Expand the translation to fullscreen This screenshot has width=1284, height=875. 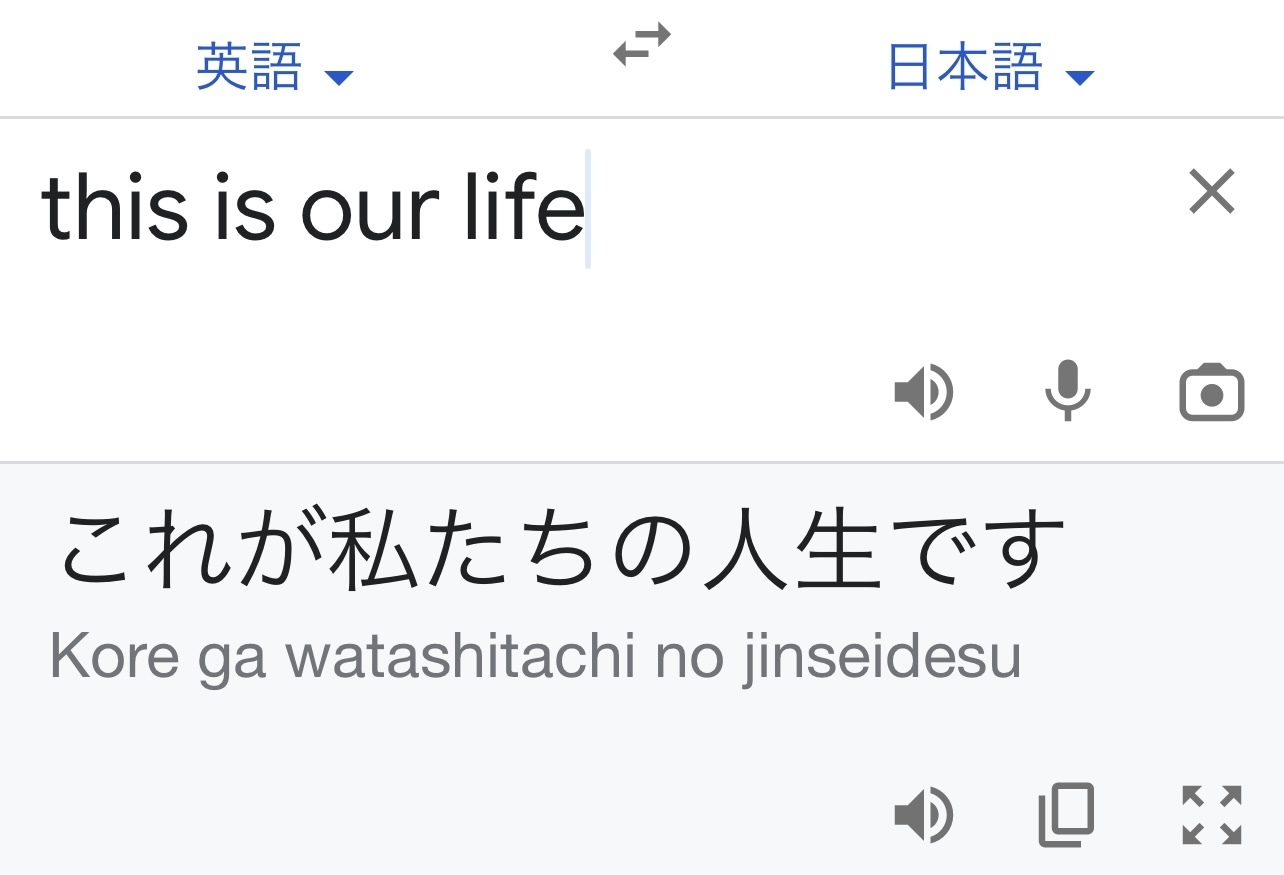point(1212,814)
